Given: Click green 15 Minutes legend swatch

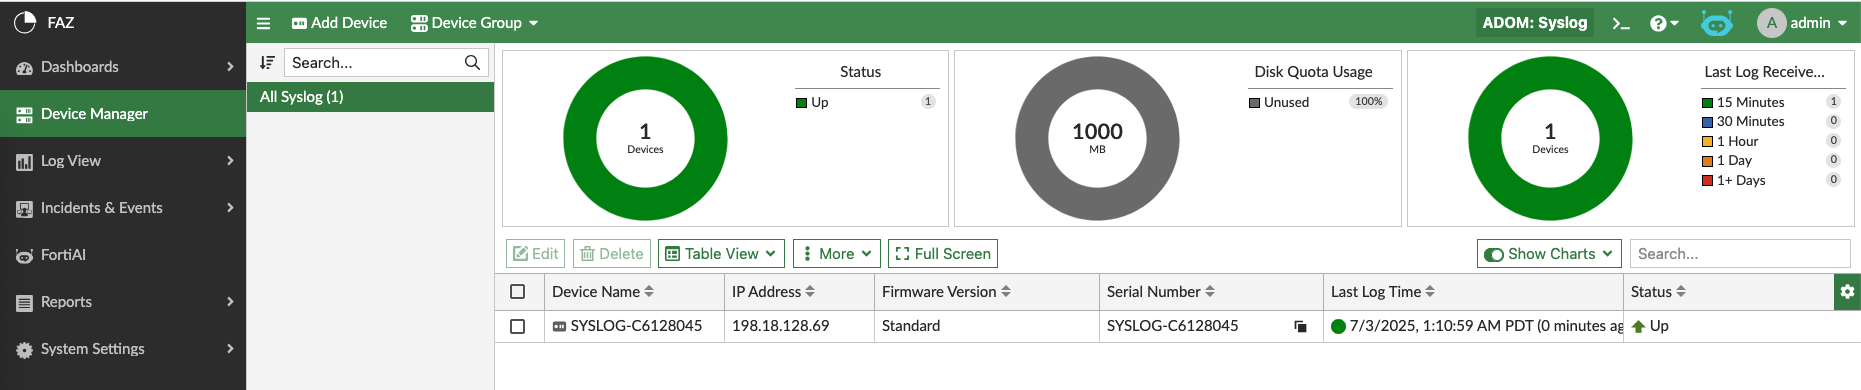Looking at the screenshot, I should click(x=1707, y=103).
